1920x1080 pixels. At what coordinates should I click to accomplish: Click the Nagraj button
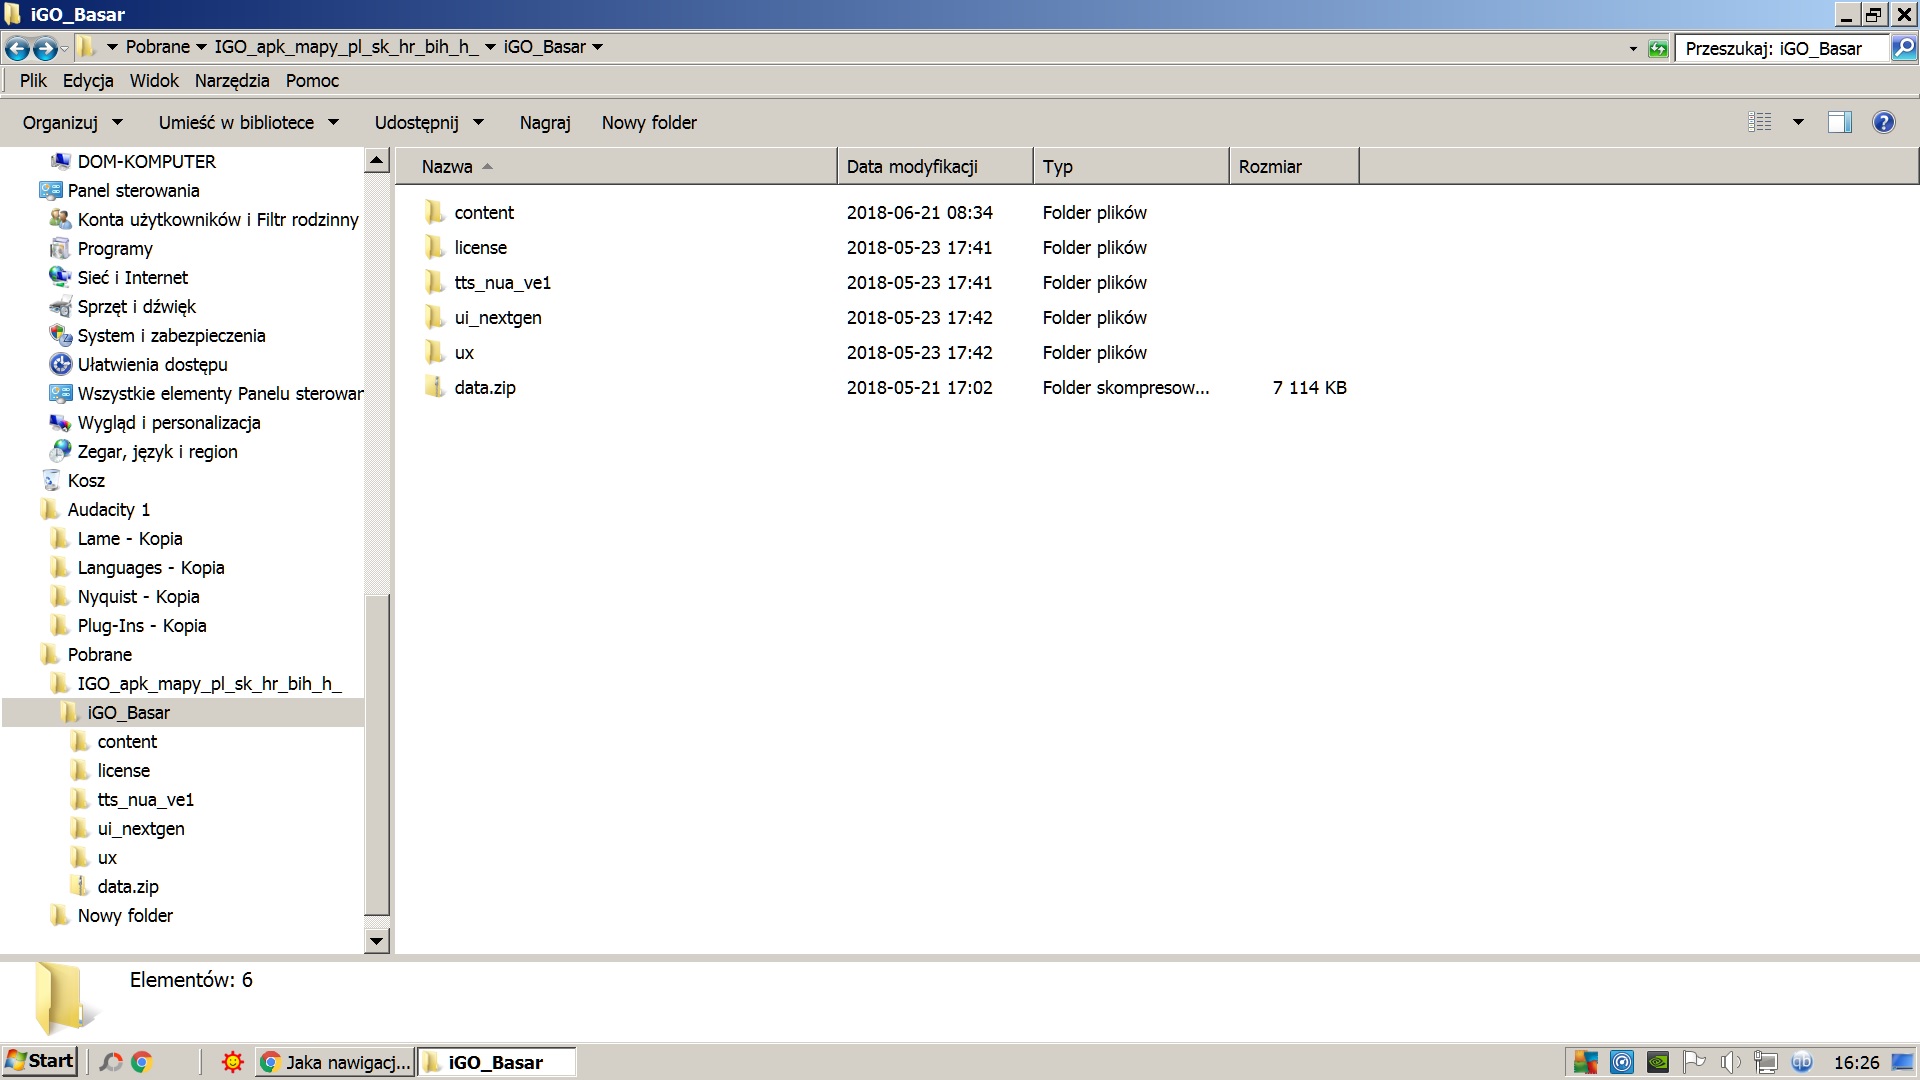[545, 122]
